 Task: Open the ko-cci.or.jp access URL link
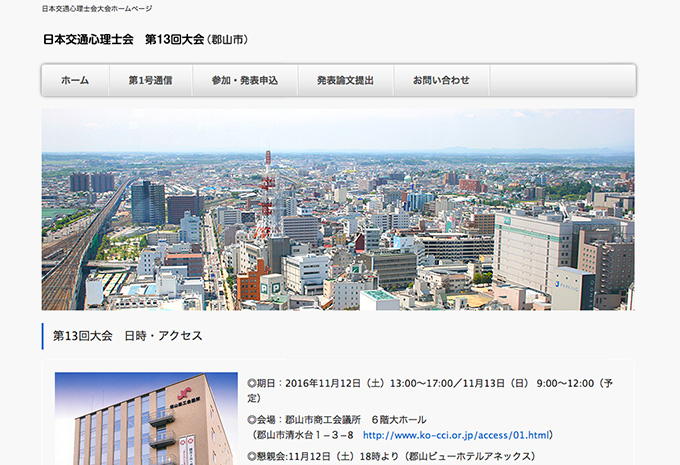[x=456, y=435]
